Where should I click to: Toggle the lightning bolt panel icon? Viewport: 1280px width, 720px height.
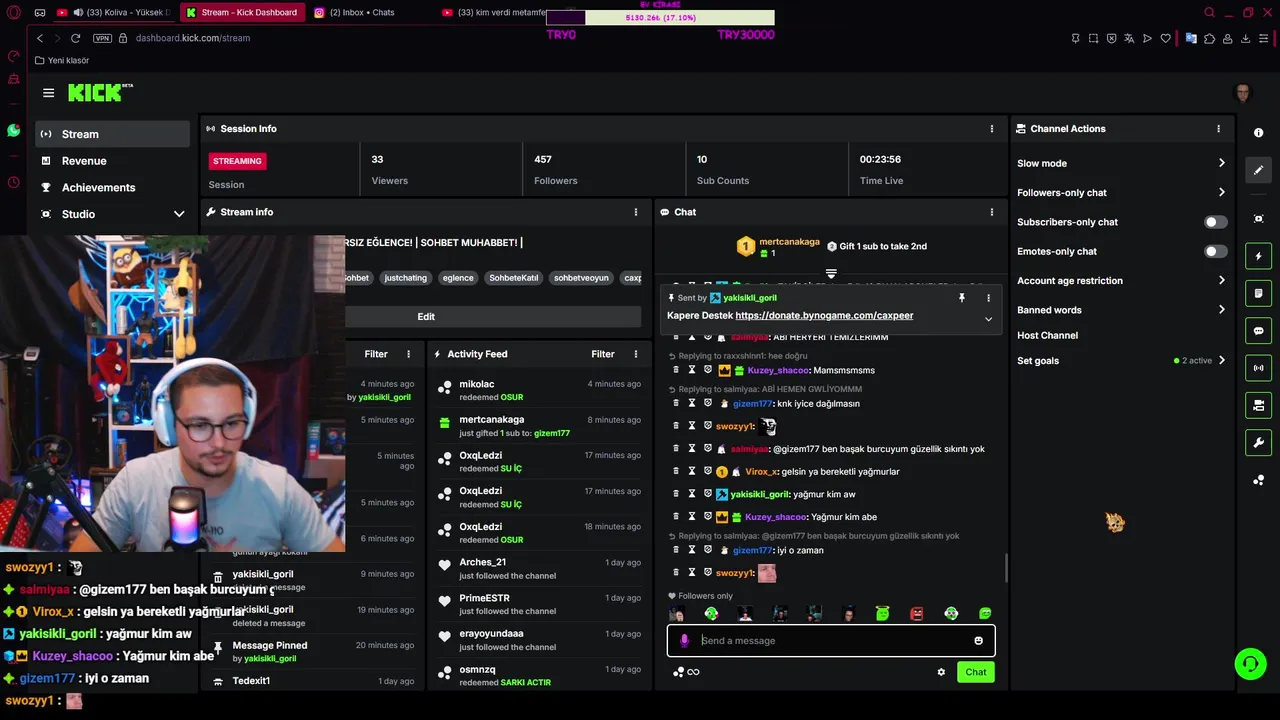tap(1258, 256)
